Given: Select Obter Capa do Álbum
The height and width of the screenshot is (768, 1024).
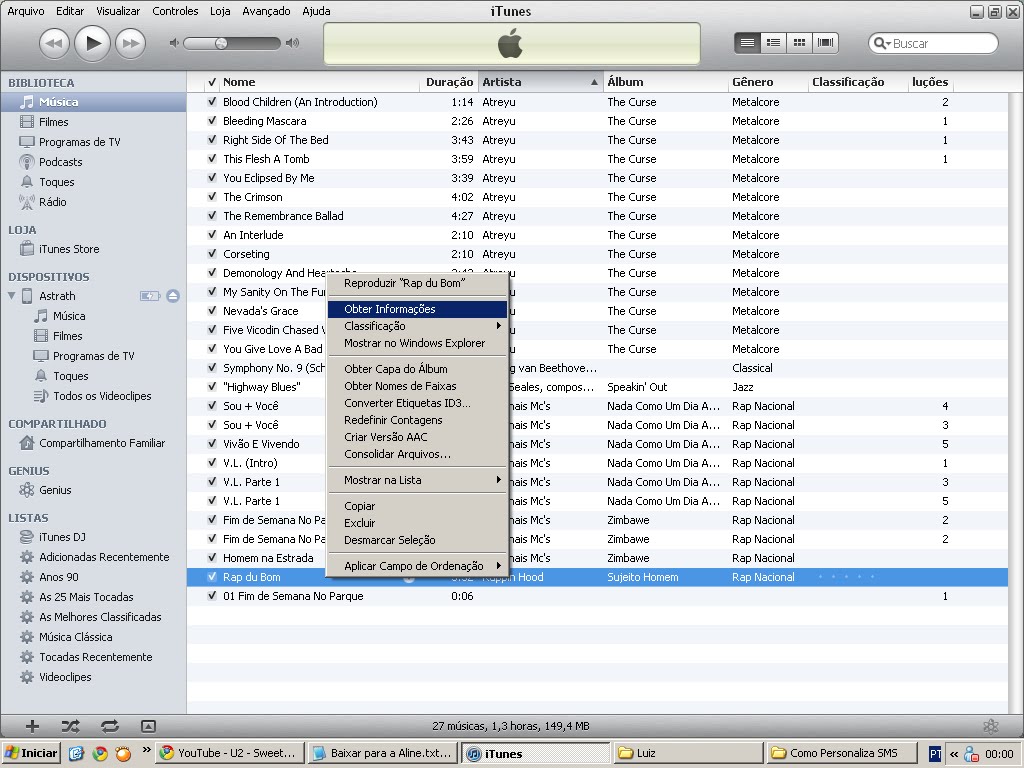Looking at the screenshot, I should 417,369.
